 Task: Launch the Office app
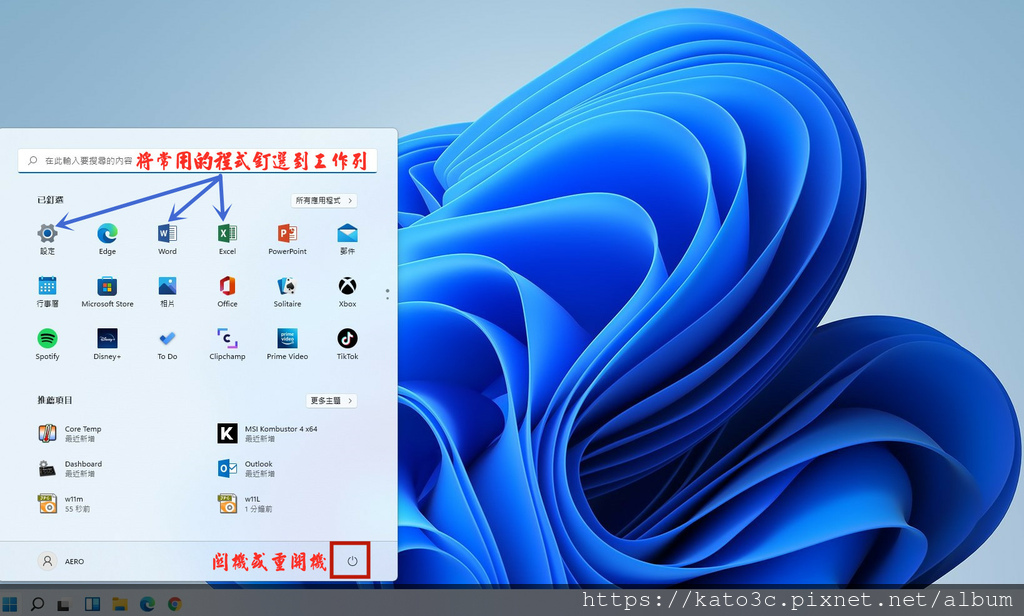pyautogui.click(x=227, y=291)
